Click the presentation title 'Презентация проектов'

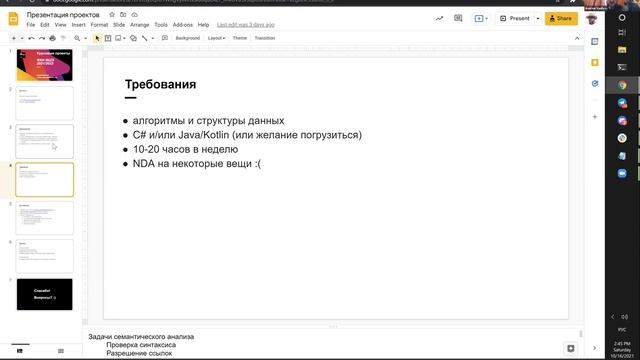pos(63,15)
